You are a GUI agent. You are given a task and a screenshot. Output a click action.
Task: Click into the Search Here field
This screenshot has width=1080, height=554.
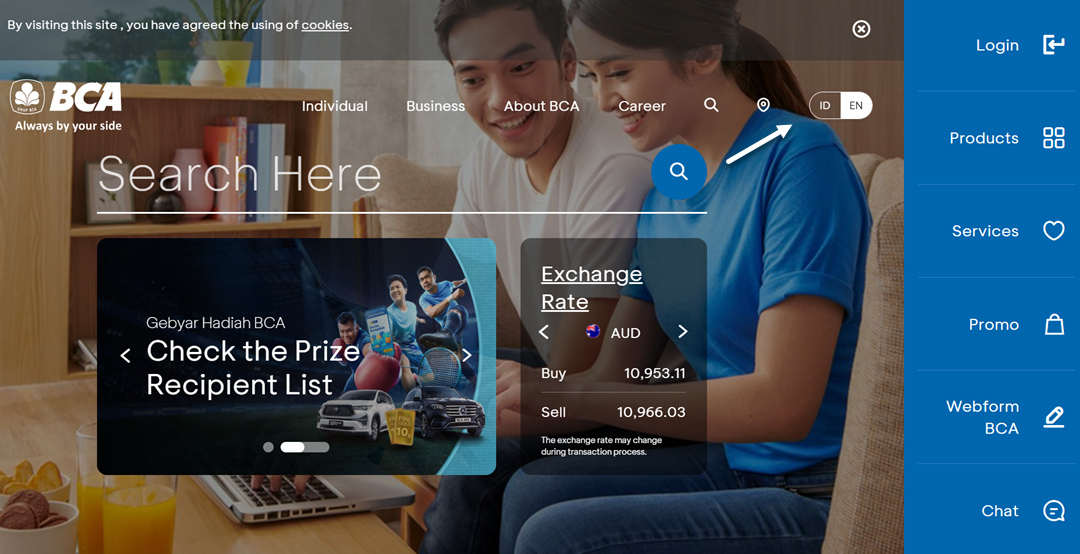[370, 175]
